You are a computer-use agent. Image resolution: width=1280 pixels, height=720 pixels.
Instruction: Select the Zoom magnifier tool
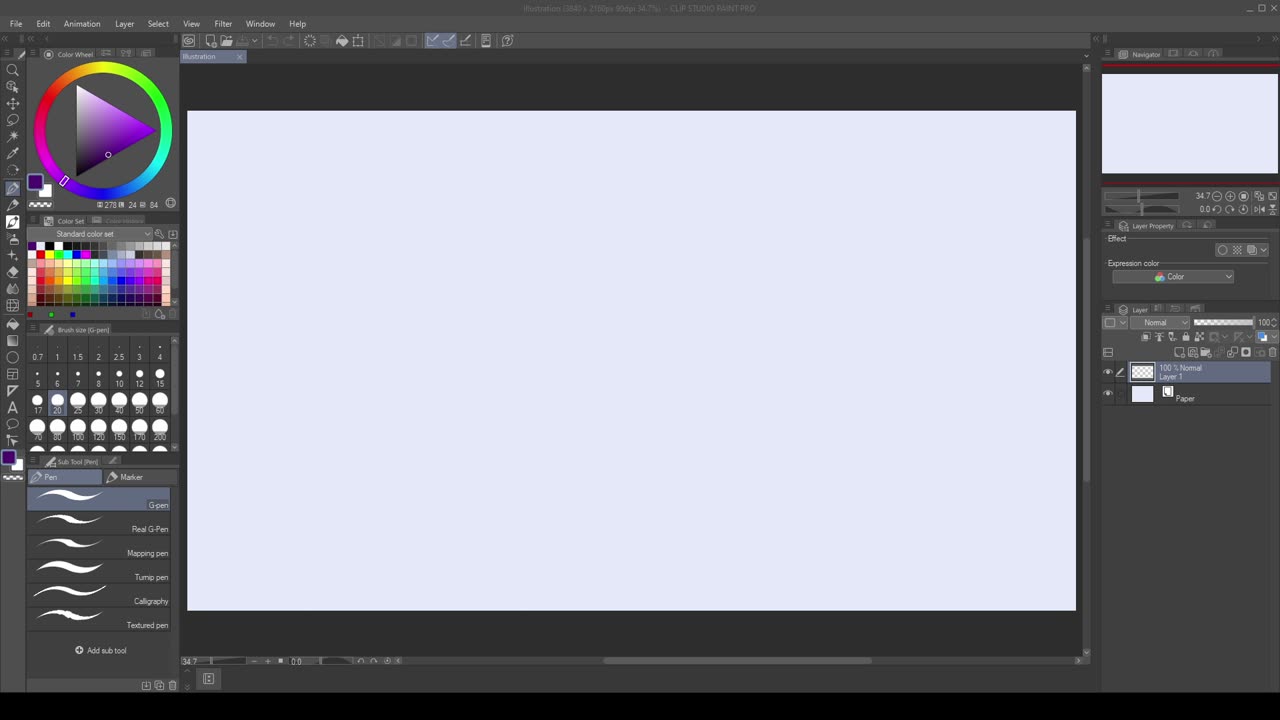[x=13, y=70]
